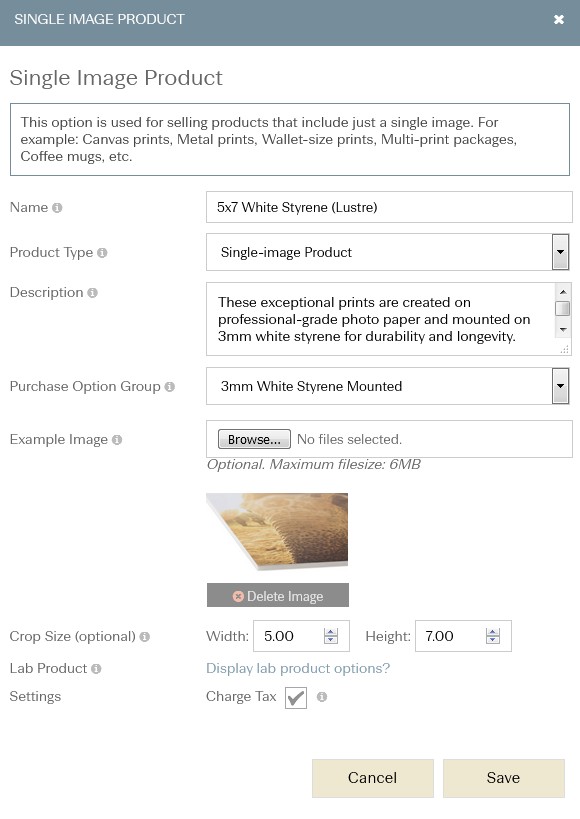580x819 pixels.
Task: Click into the Name text field
Action: 389,207
